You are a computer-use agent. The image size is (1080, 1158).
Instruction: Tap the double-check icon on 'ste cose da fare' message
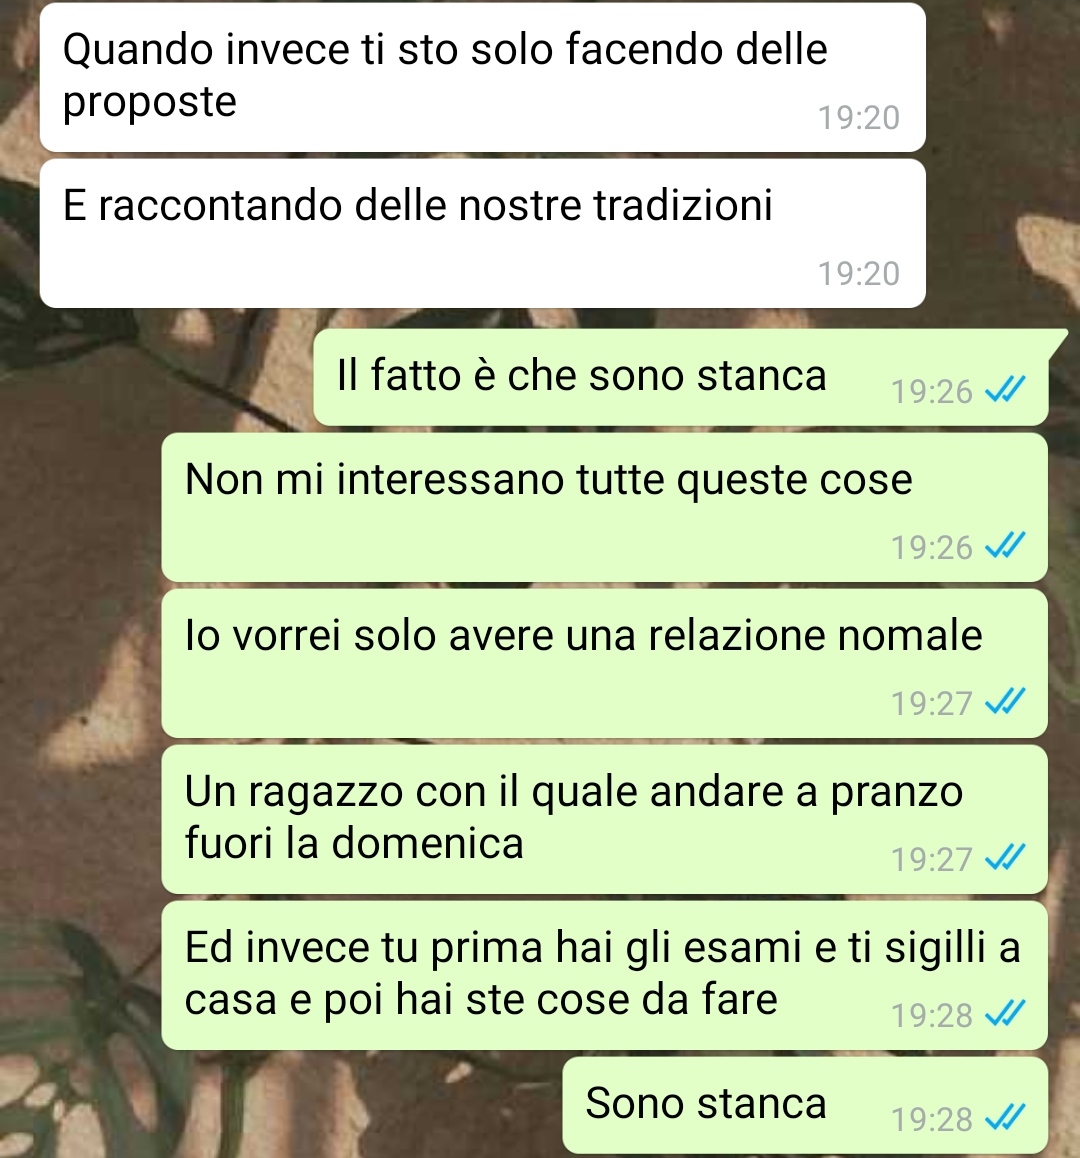coord(1005,1013)
